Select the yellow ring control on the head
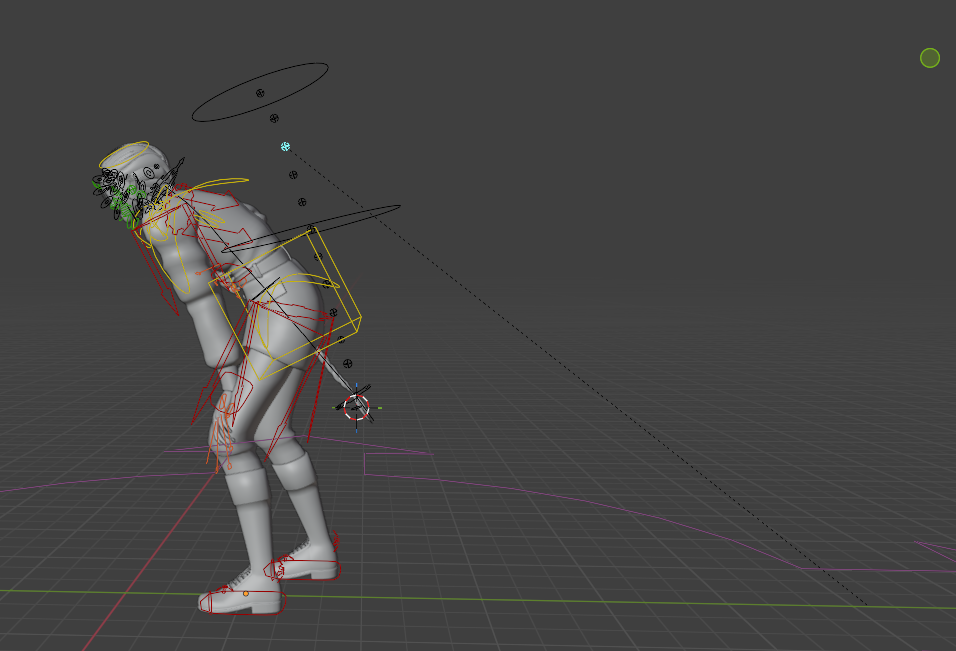Image resolution: width=956 pixels, height=651 pixels. tap(124, 155)
